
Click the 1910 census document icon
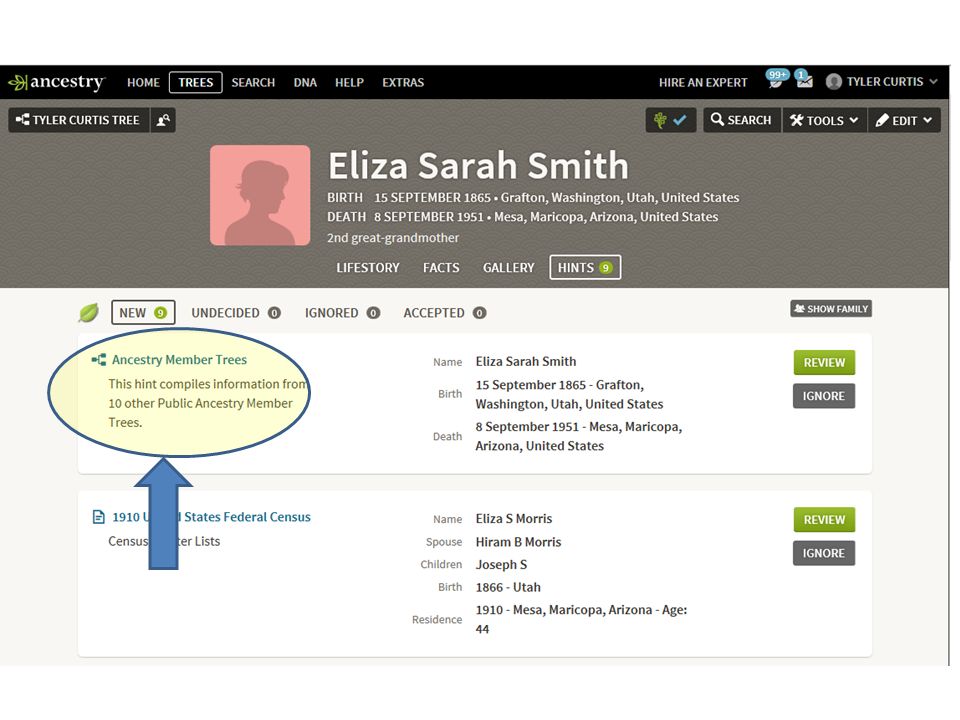click(x=99, y=517)
